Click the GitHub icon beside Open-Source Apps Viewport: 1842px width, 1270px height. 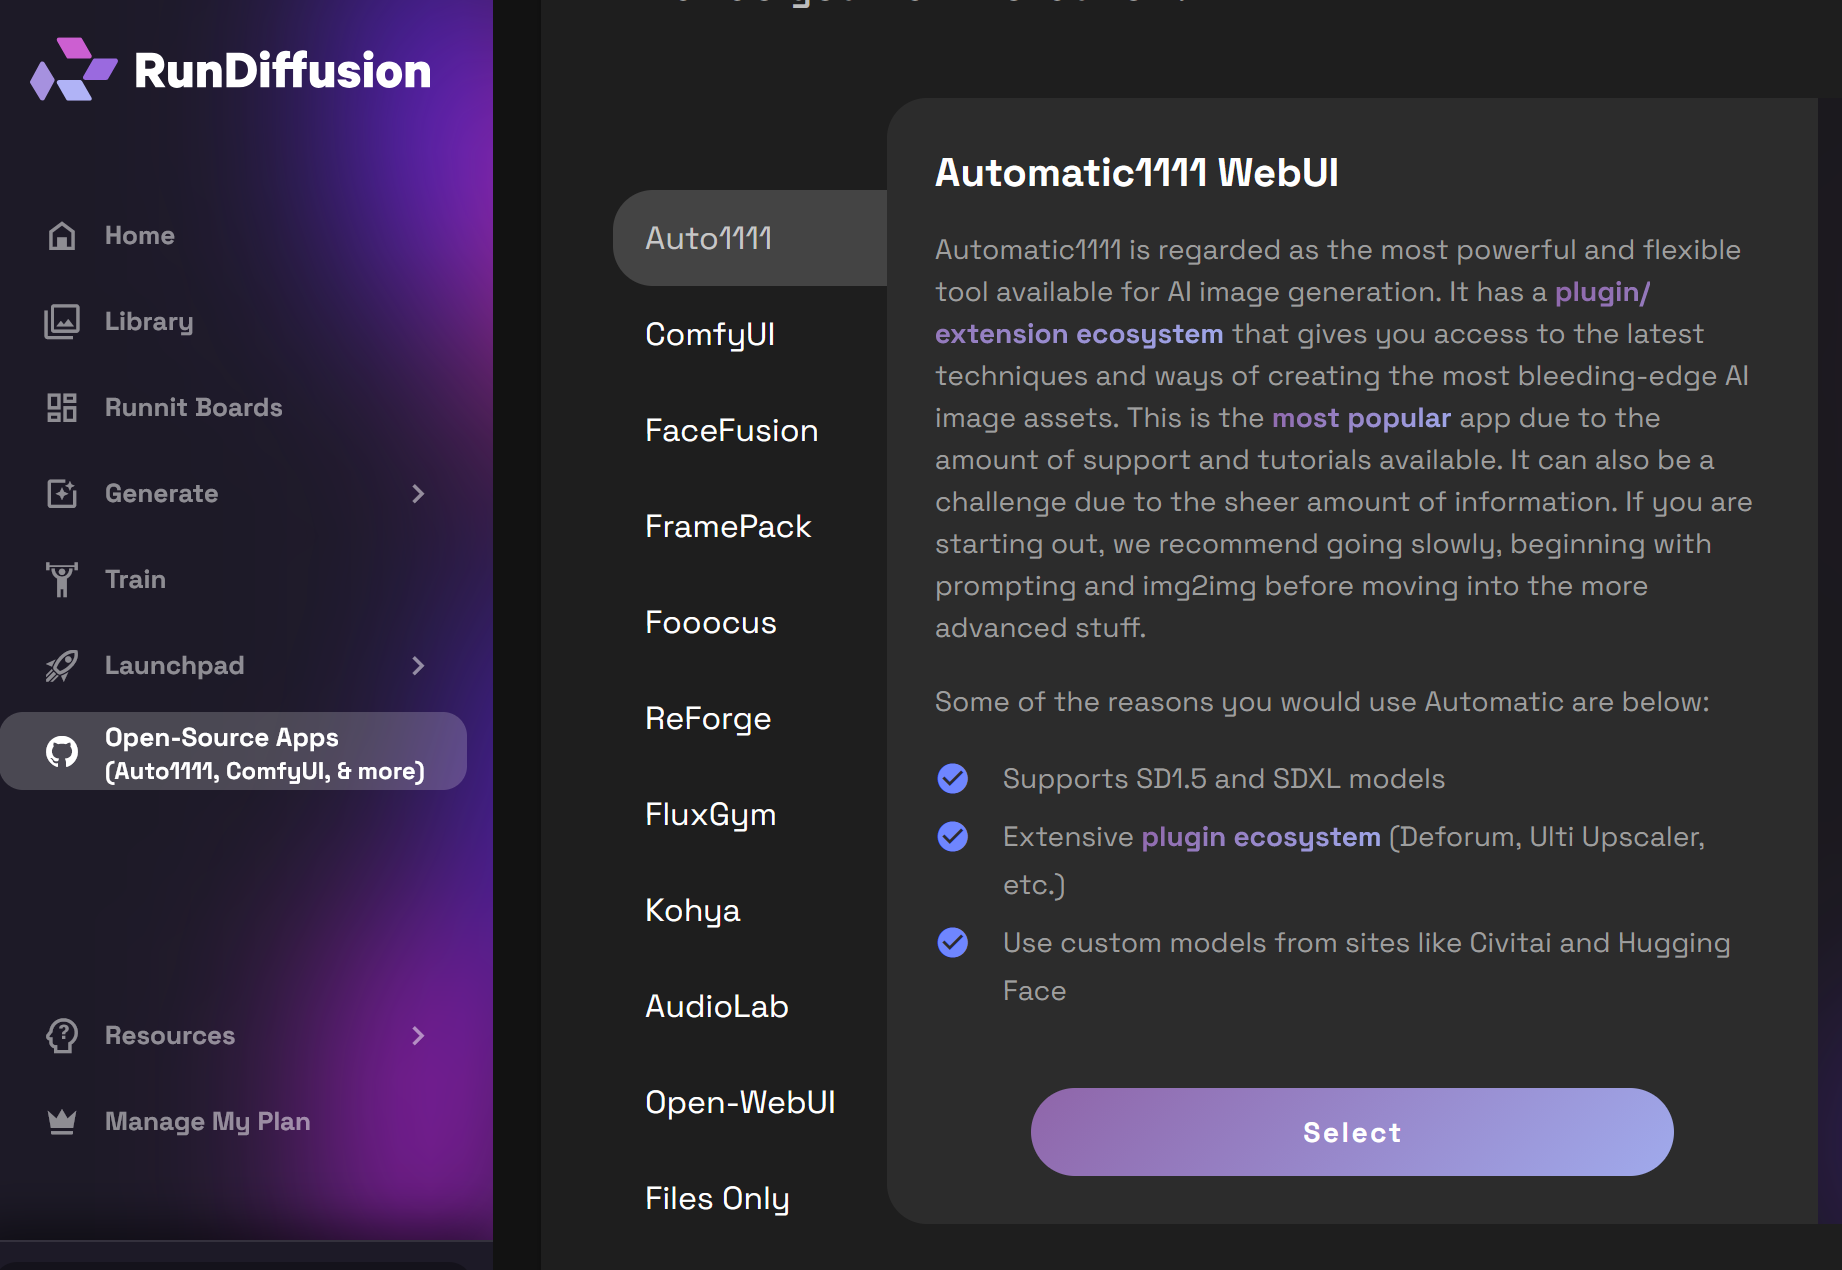point(61,752)
